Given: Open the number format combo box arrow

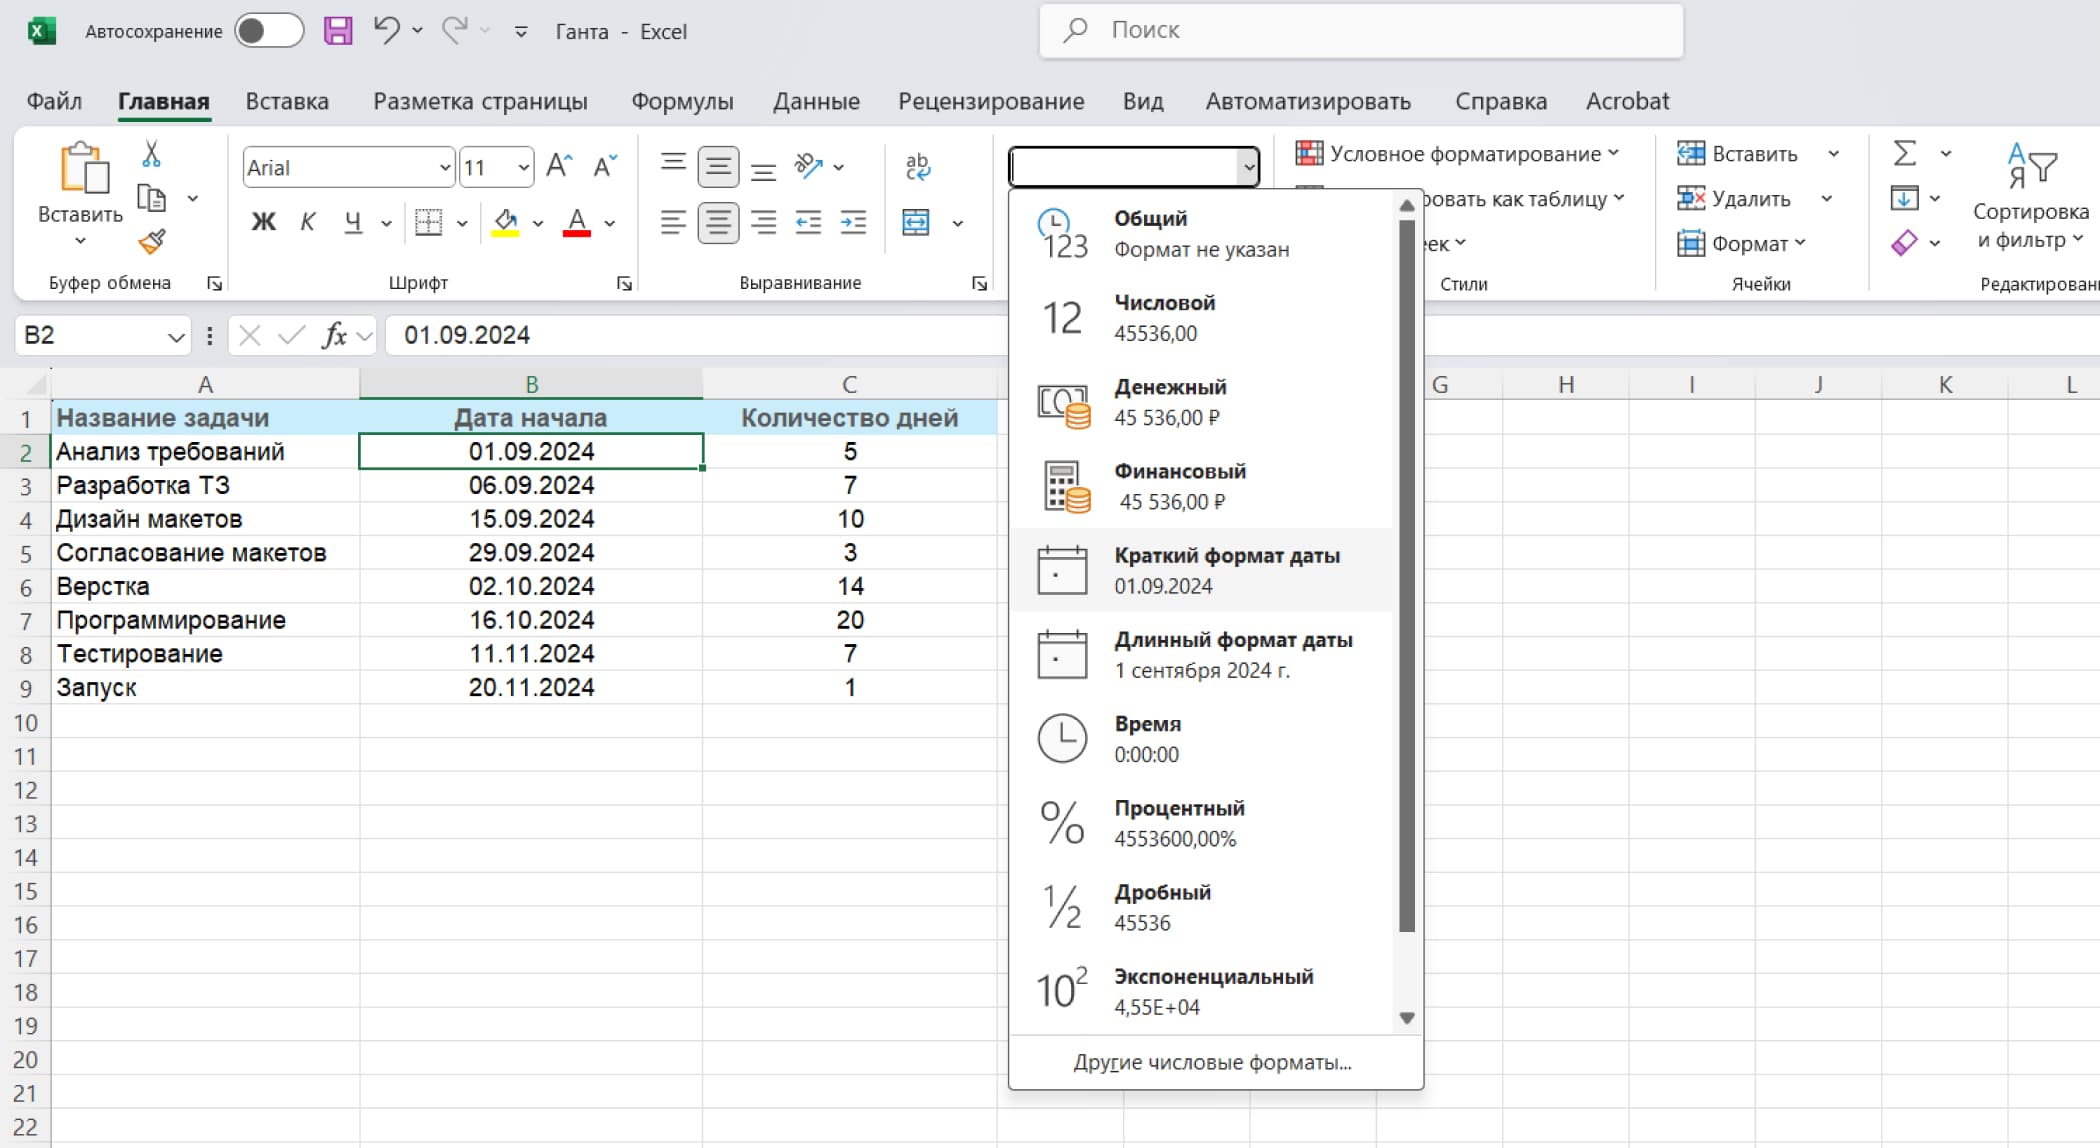Looking at the screenshot, I should pyautogui.click(x=1248, y=167).
